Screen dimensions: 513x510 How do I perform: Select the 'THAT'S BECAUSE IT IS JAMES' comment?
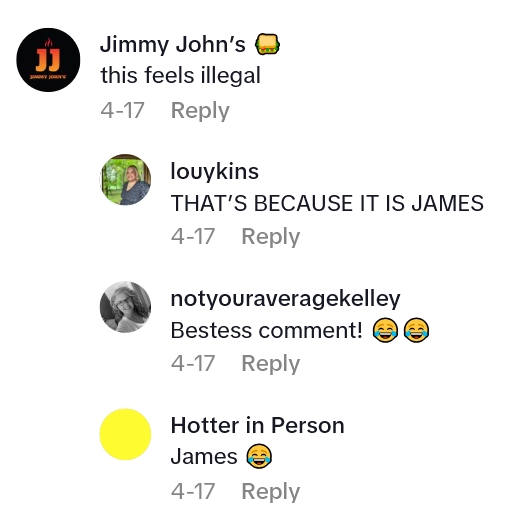point(327,203)
